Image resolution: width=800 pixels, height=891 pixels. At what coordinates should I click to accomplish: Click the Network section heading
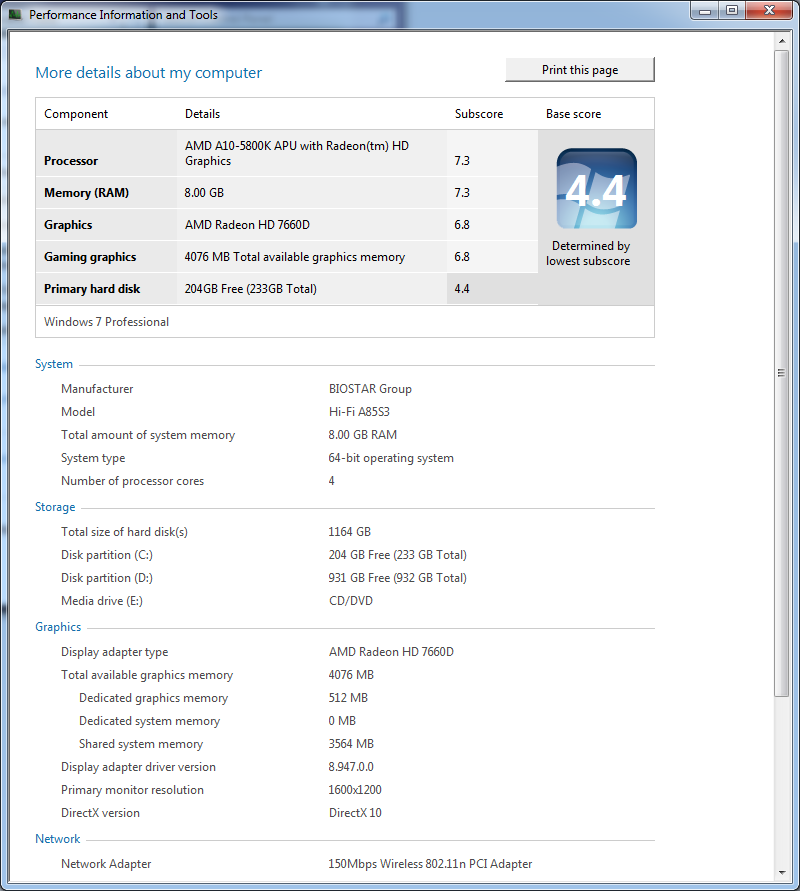pos(57,839)
